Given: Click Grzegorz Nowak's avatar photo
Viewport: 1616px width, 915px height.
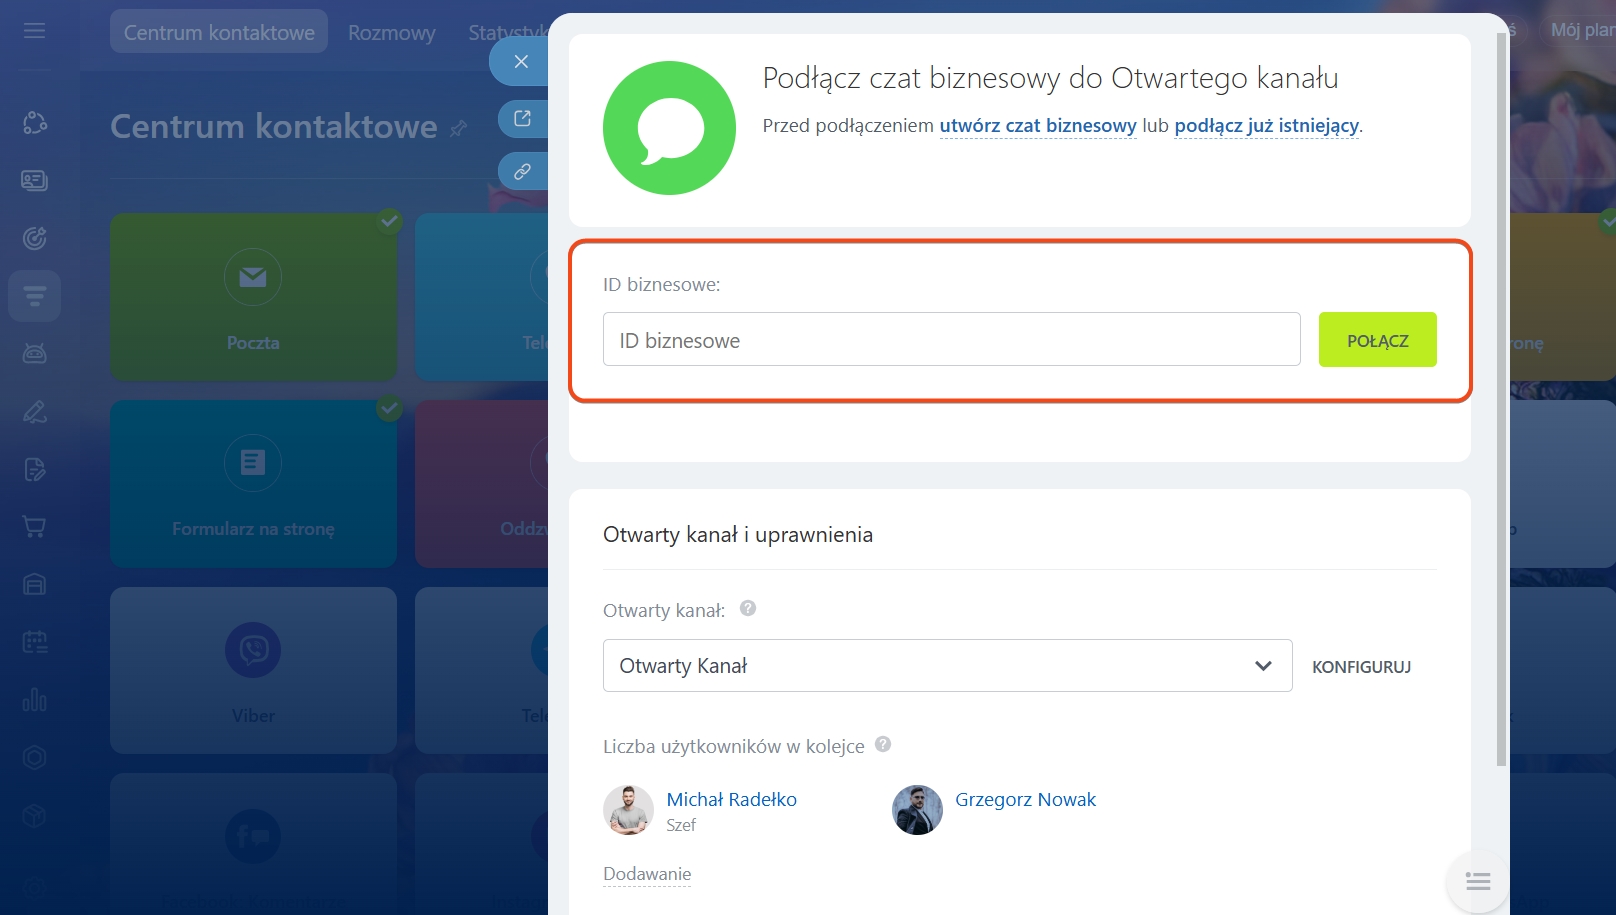Looking at the screenshot, I should pyautogui.click(x=917, y=810).
